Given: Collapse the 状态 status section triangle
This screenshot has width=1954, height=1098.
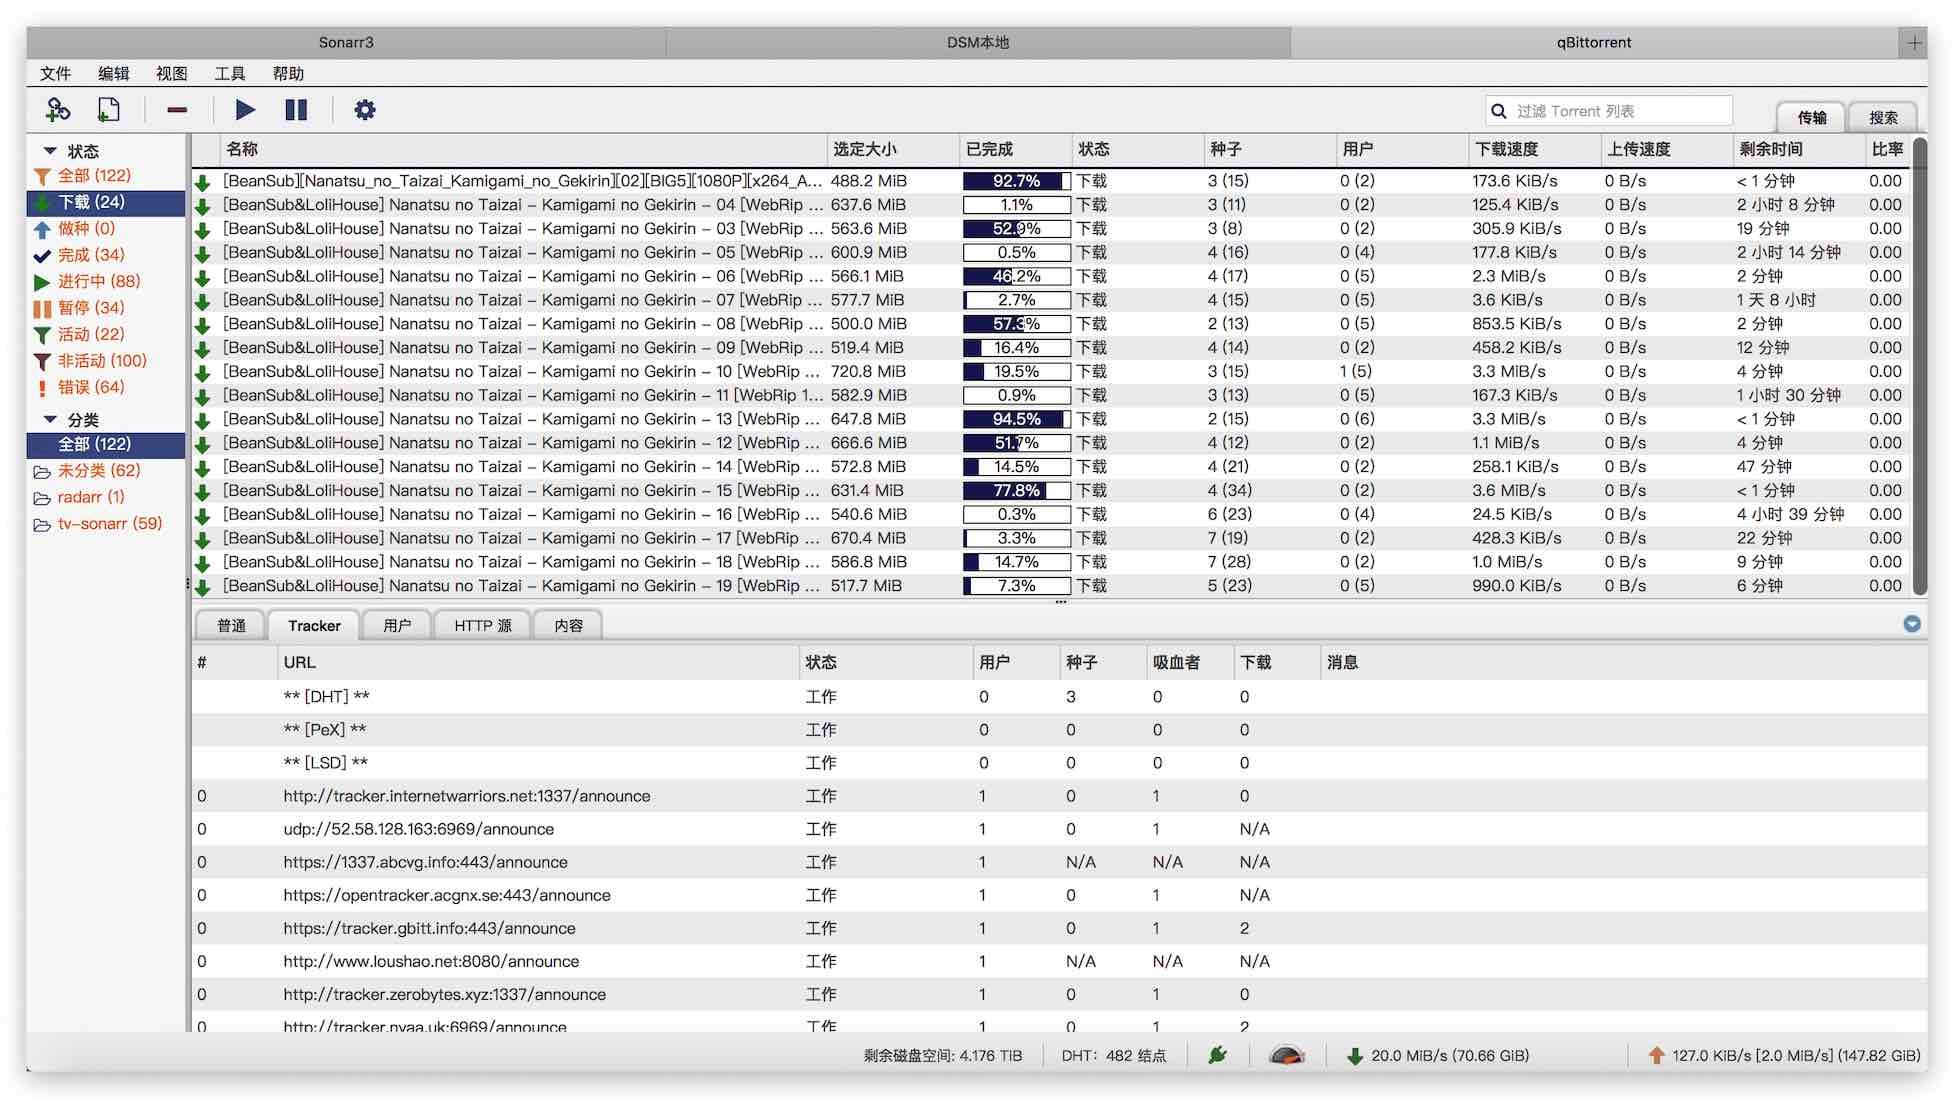Looking at the screenshot, I should [50, 151].
